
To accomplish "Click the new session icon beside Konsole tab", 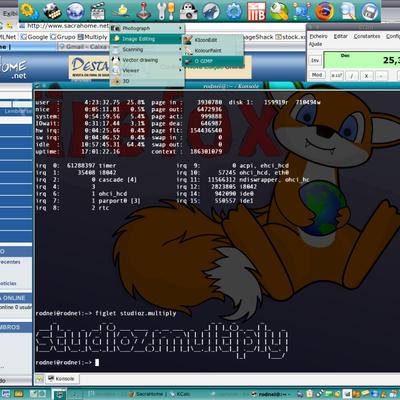I will (40, 379).
